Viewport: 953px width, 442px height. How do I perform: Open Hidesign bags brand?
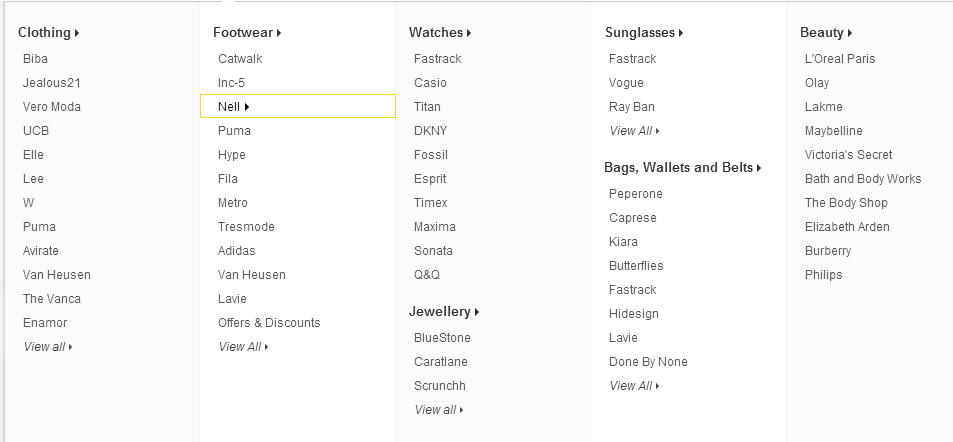pyautogui.click(x=634, y=314)
